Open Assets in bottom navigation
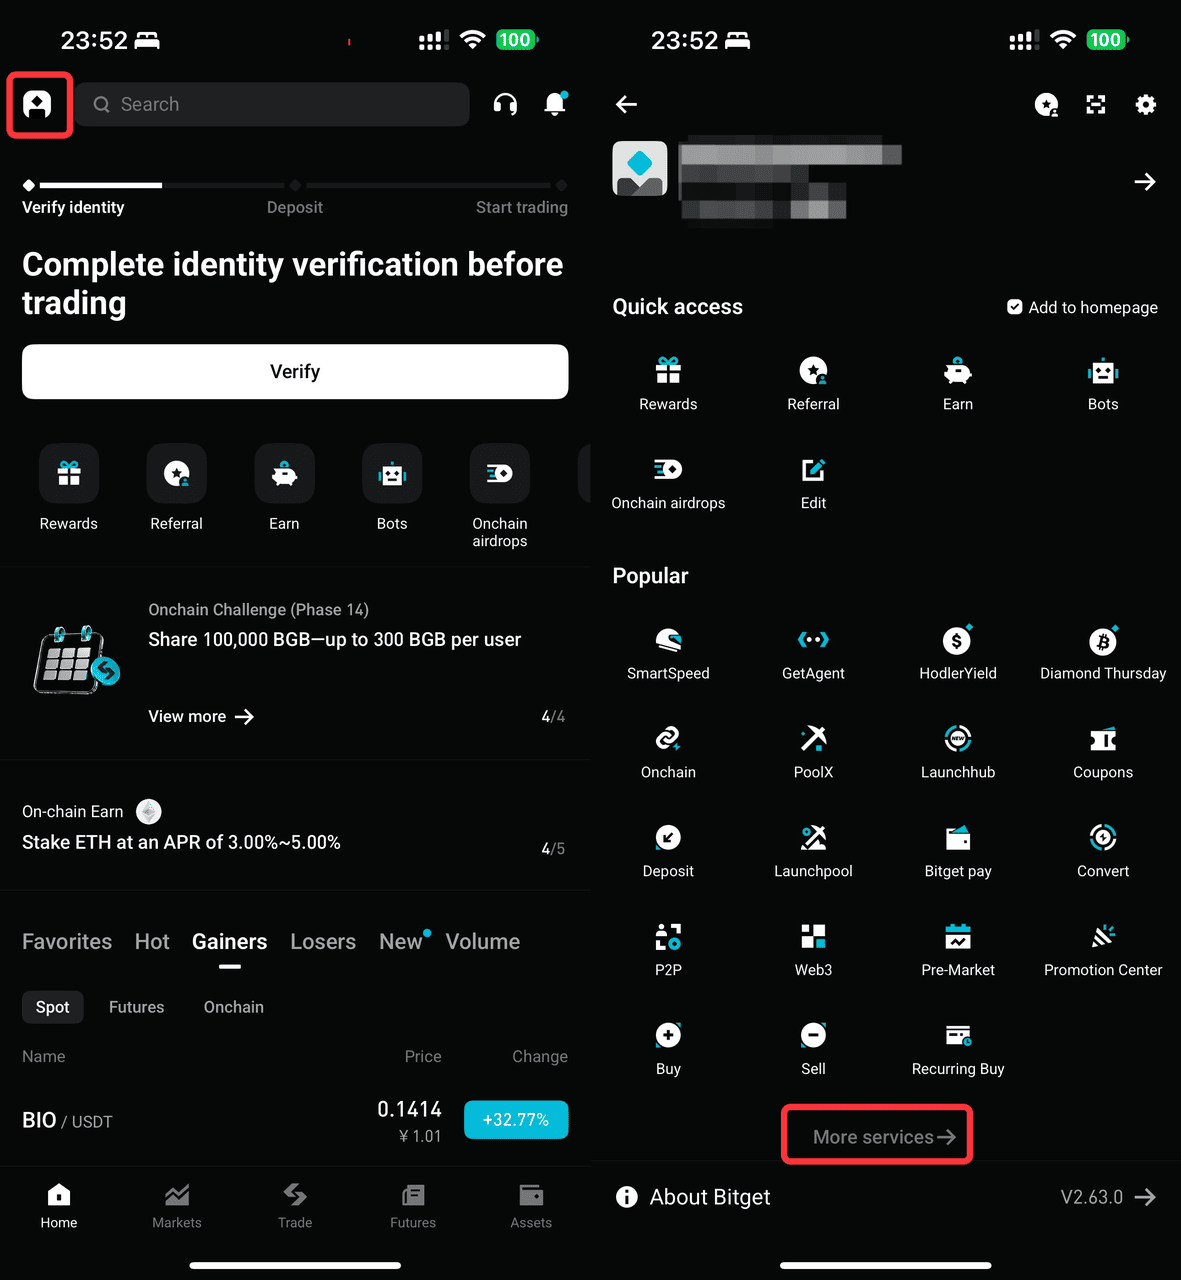1181x1280 pixels. (x=531, y=1206)
